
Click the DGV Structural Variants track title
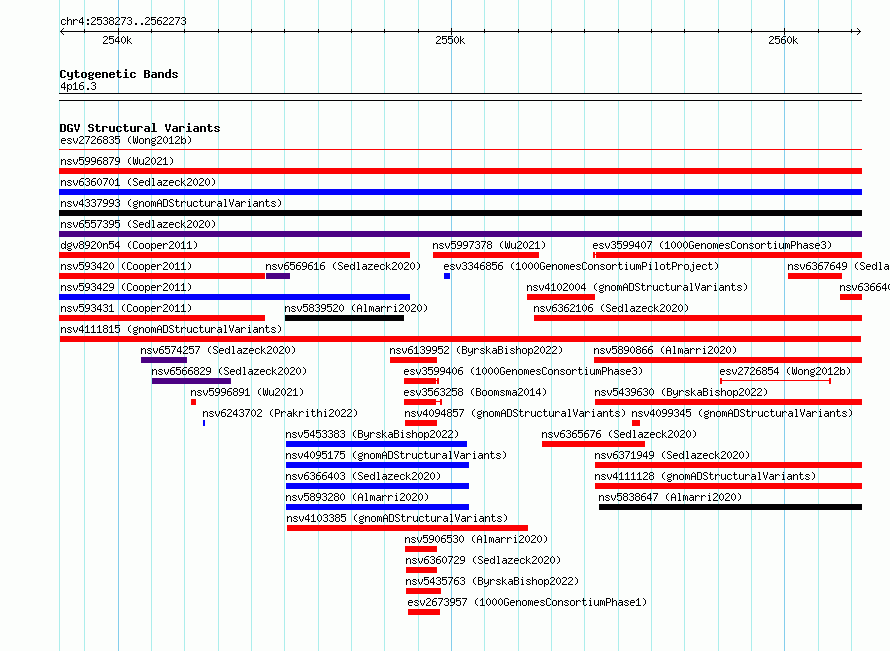(x=140, y=128)
